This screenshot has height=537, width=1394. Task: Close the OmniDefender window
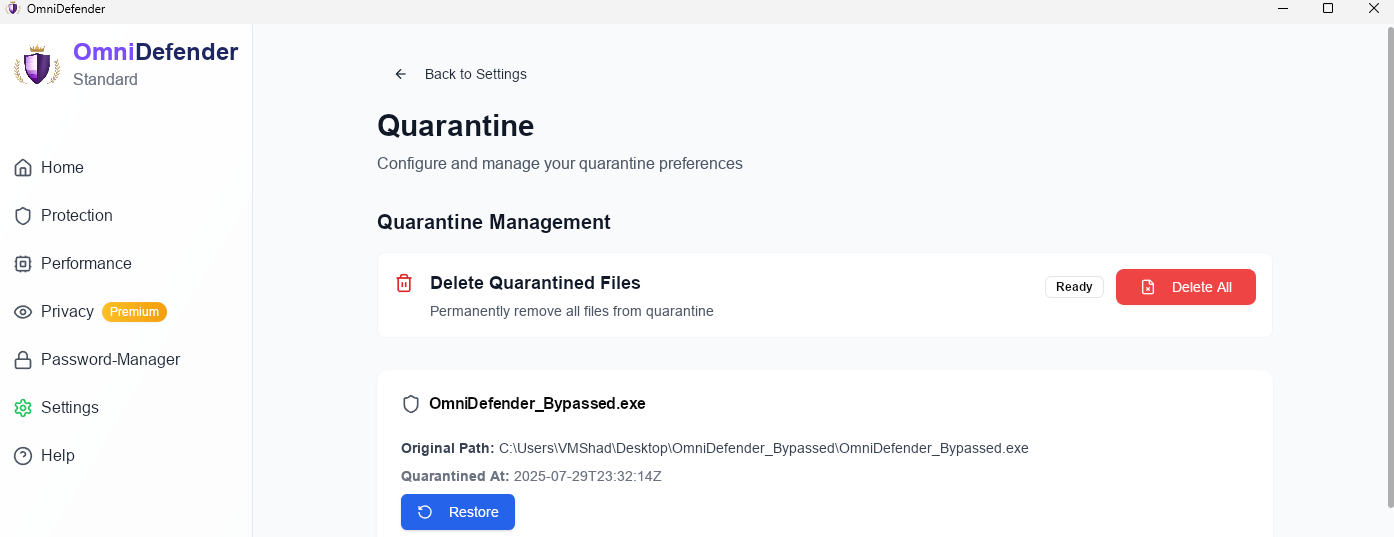click(1372, 9)
